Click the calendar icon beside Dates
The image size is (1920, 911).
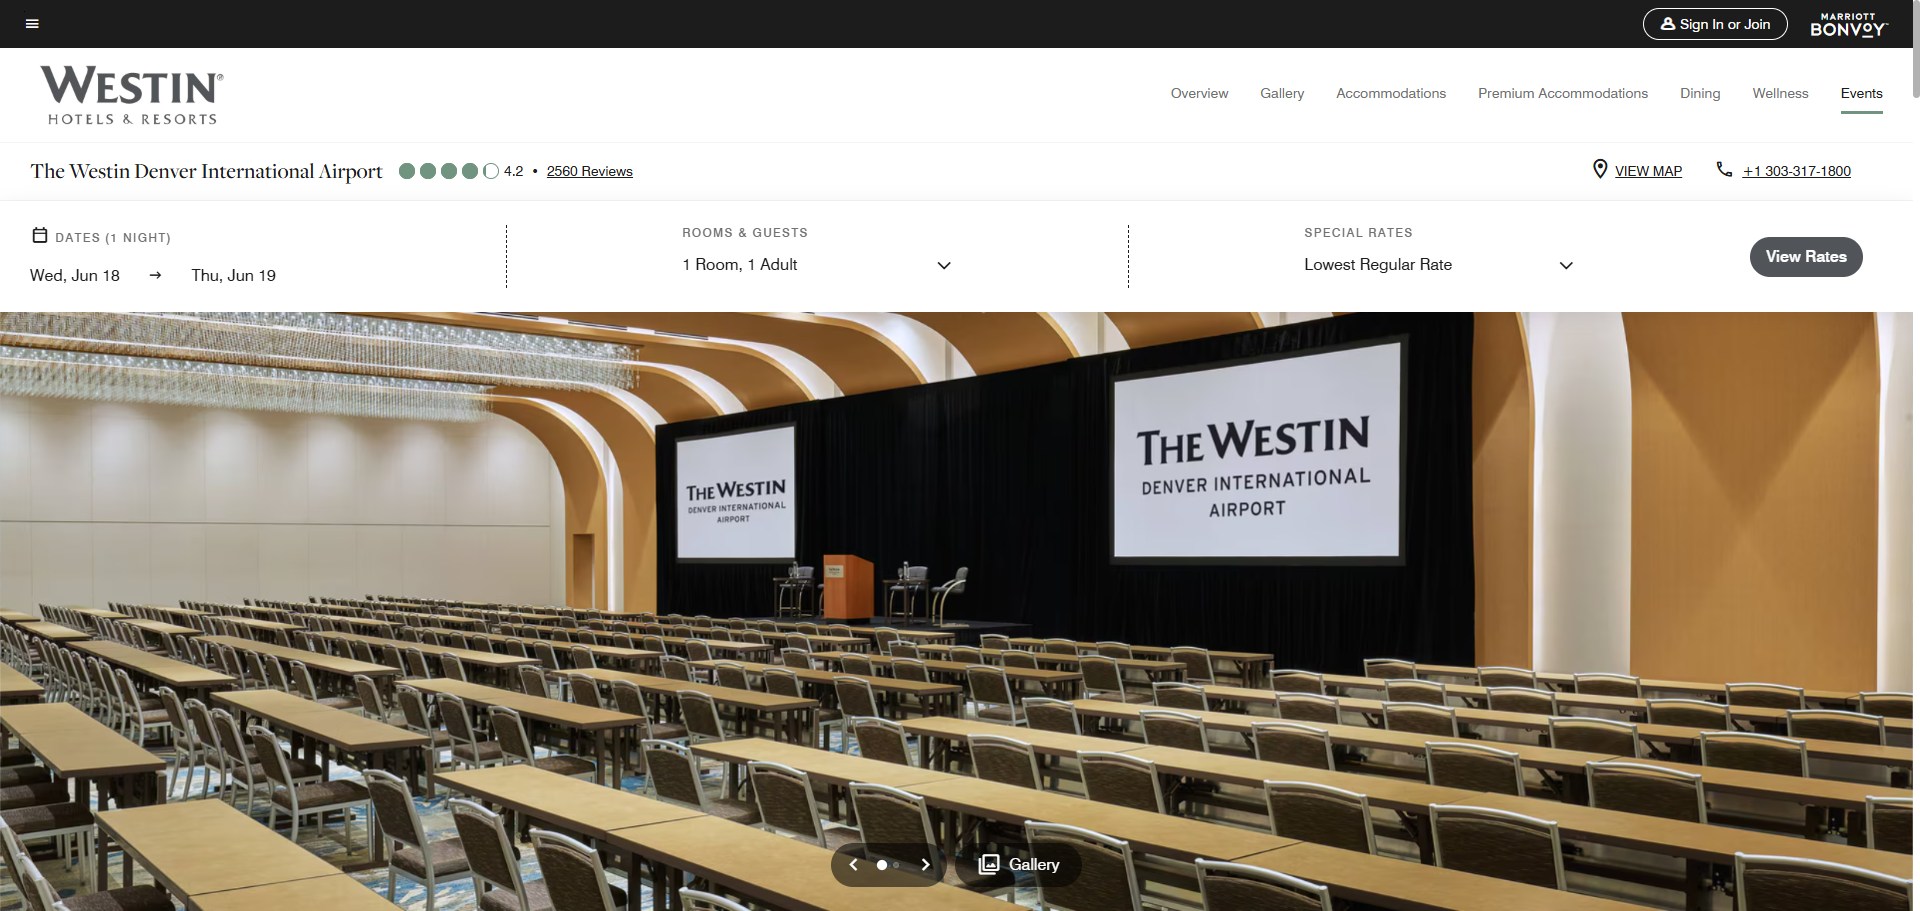(x=40, y=236)
